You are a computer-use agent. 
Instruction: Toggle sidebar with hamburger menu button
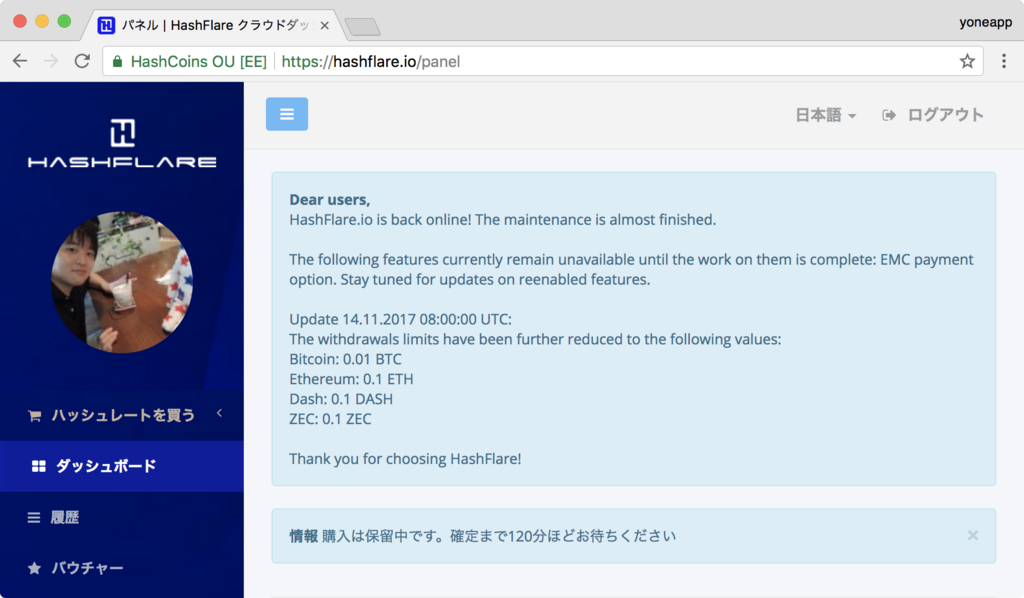287,114
